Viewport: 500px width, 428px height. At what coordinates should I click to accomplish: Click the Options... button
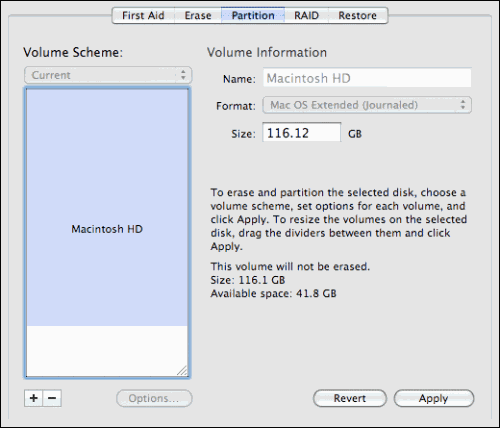pos(154,398)
